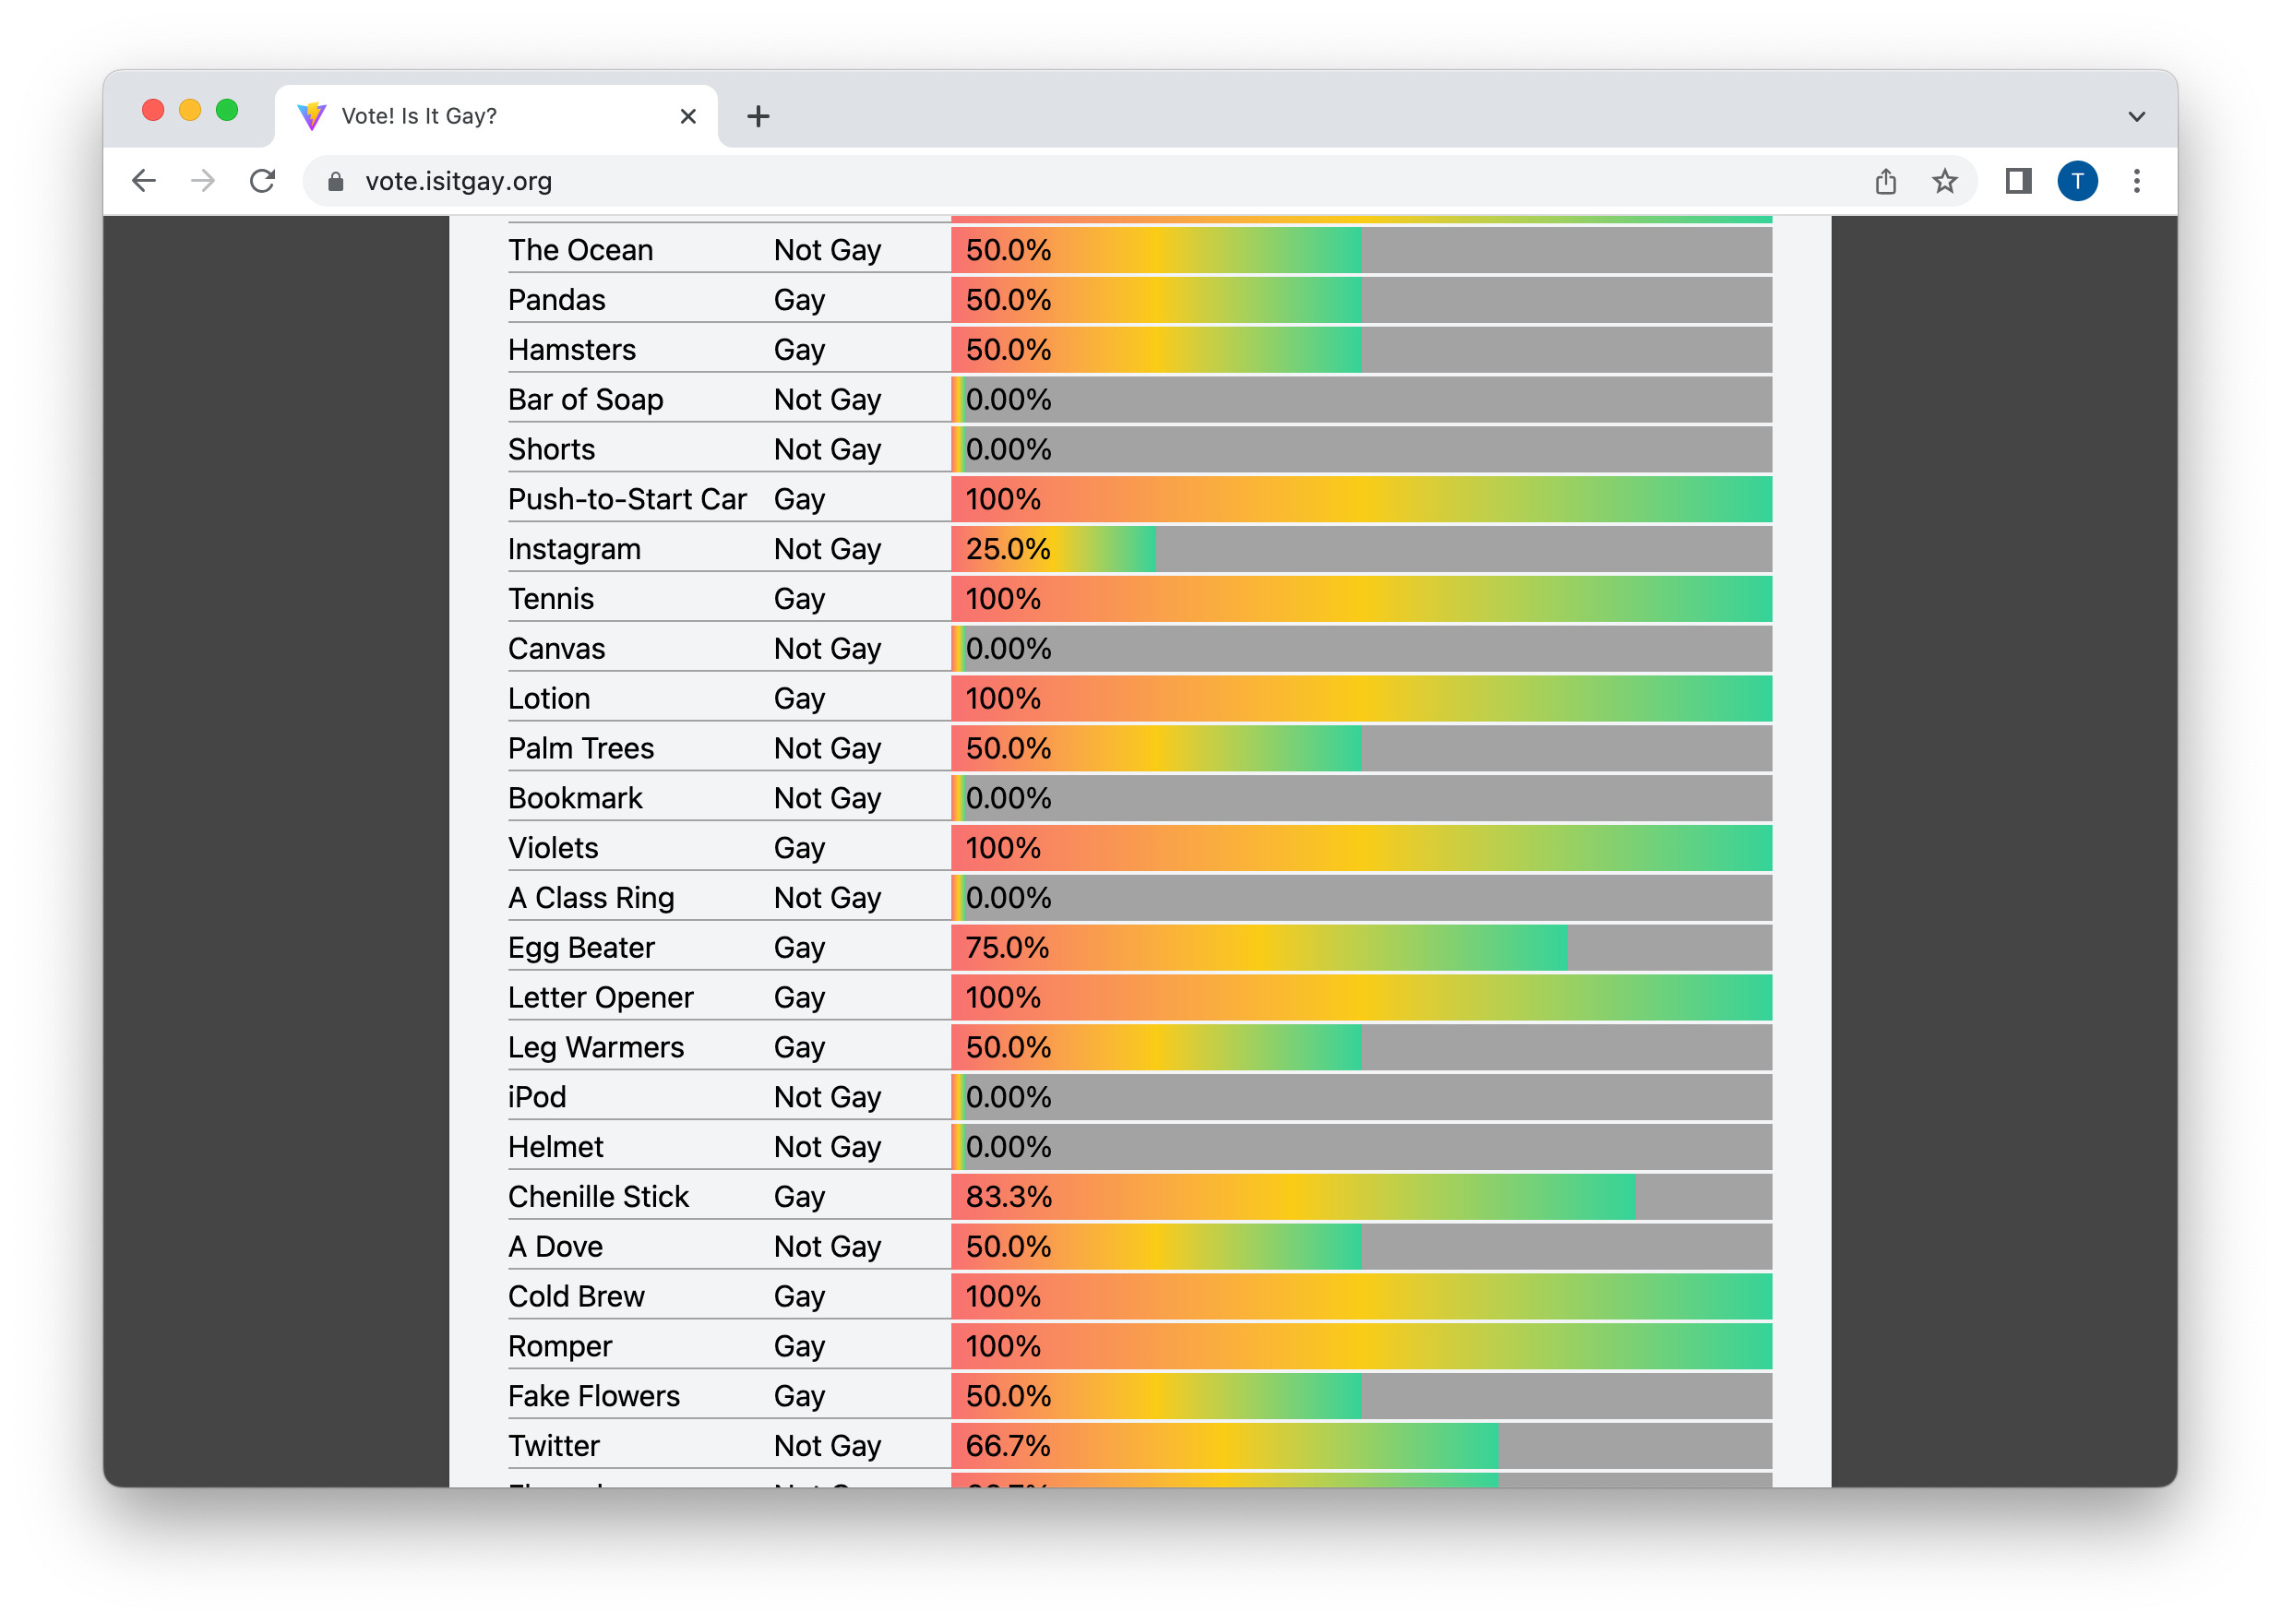Select 'Fake Flowers' label
This screenshot has height=1624, width=2281.
[x=594, y=1396]
